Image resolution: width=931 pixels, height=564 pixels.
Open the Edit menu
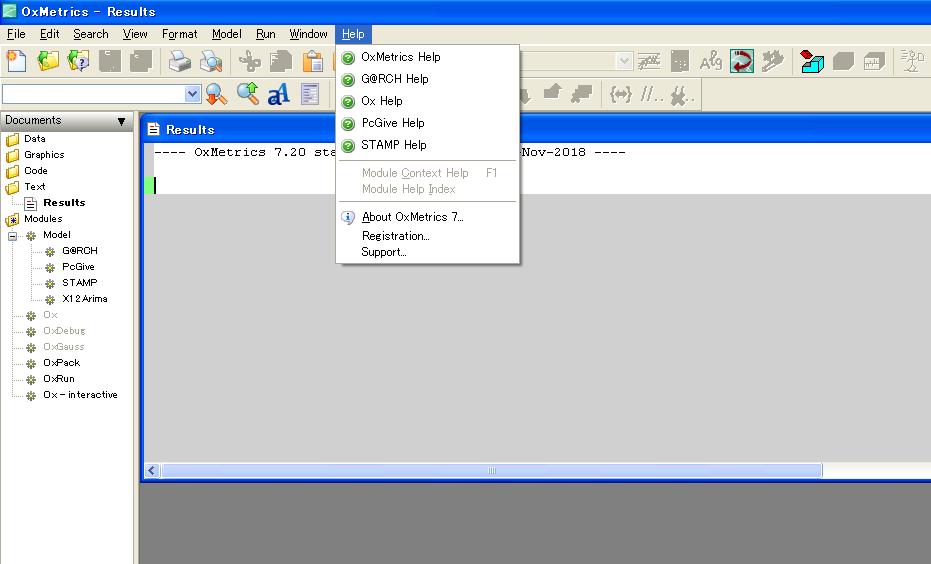click(x=49, y=34)
